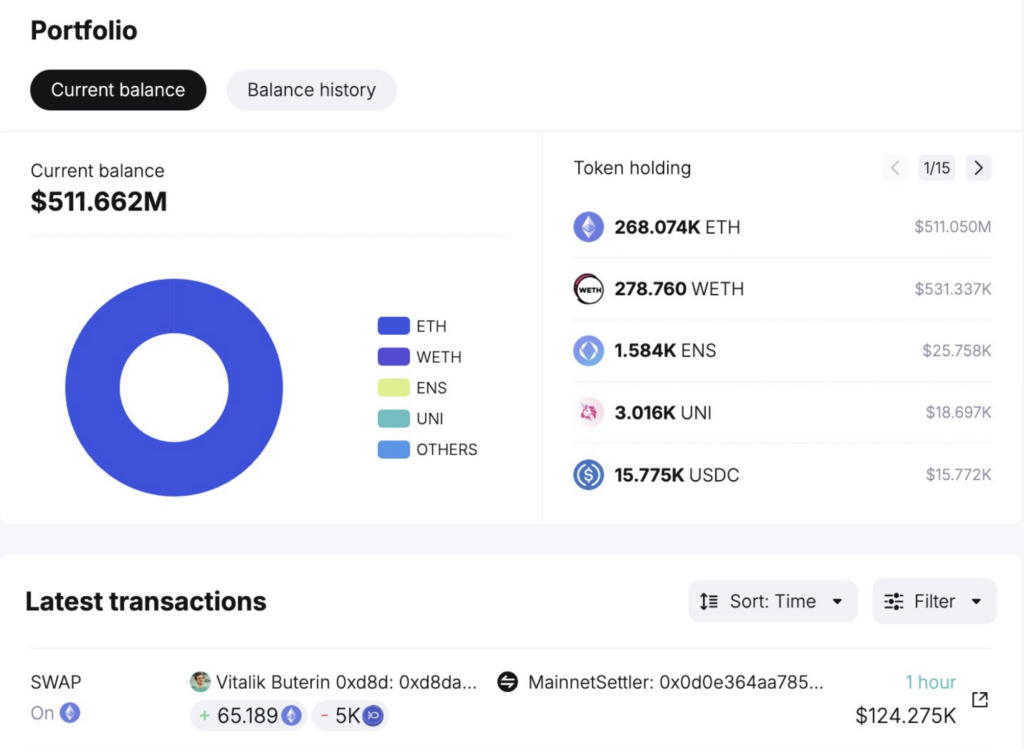
Task: Click the WETH legend color swatch
Action: [x=394, y=357]
